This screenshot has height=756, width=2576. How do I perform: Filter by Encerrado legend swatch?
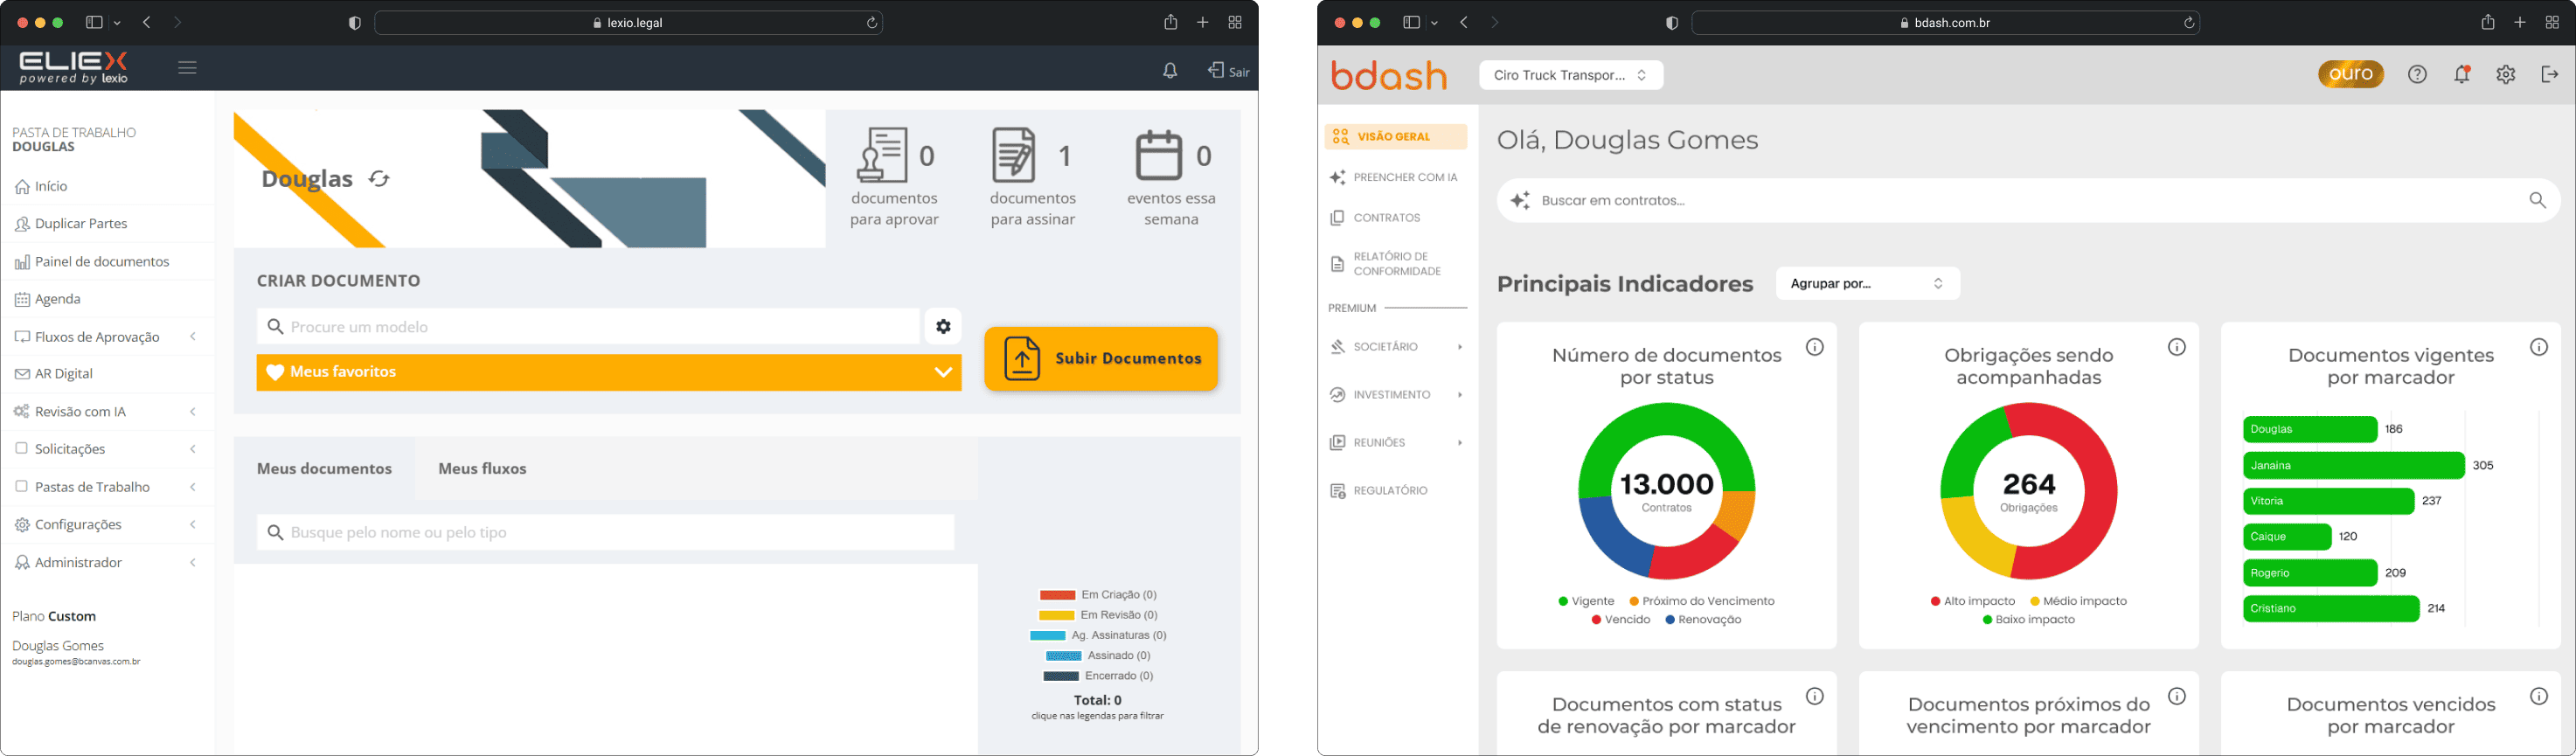click(1061, 677)
